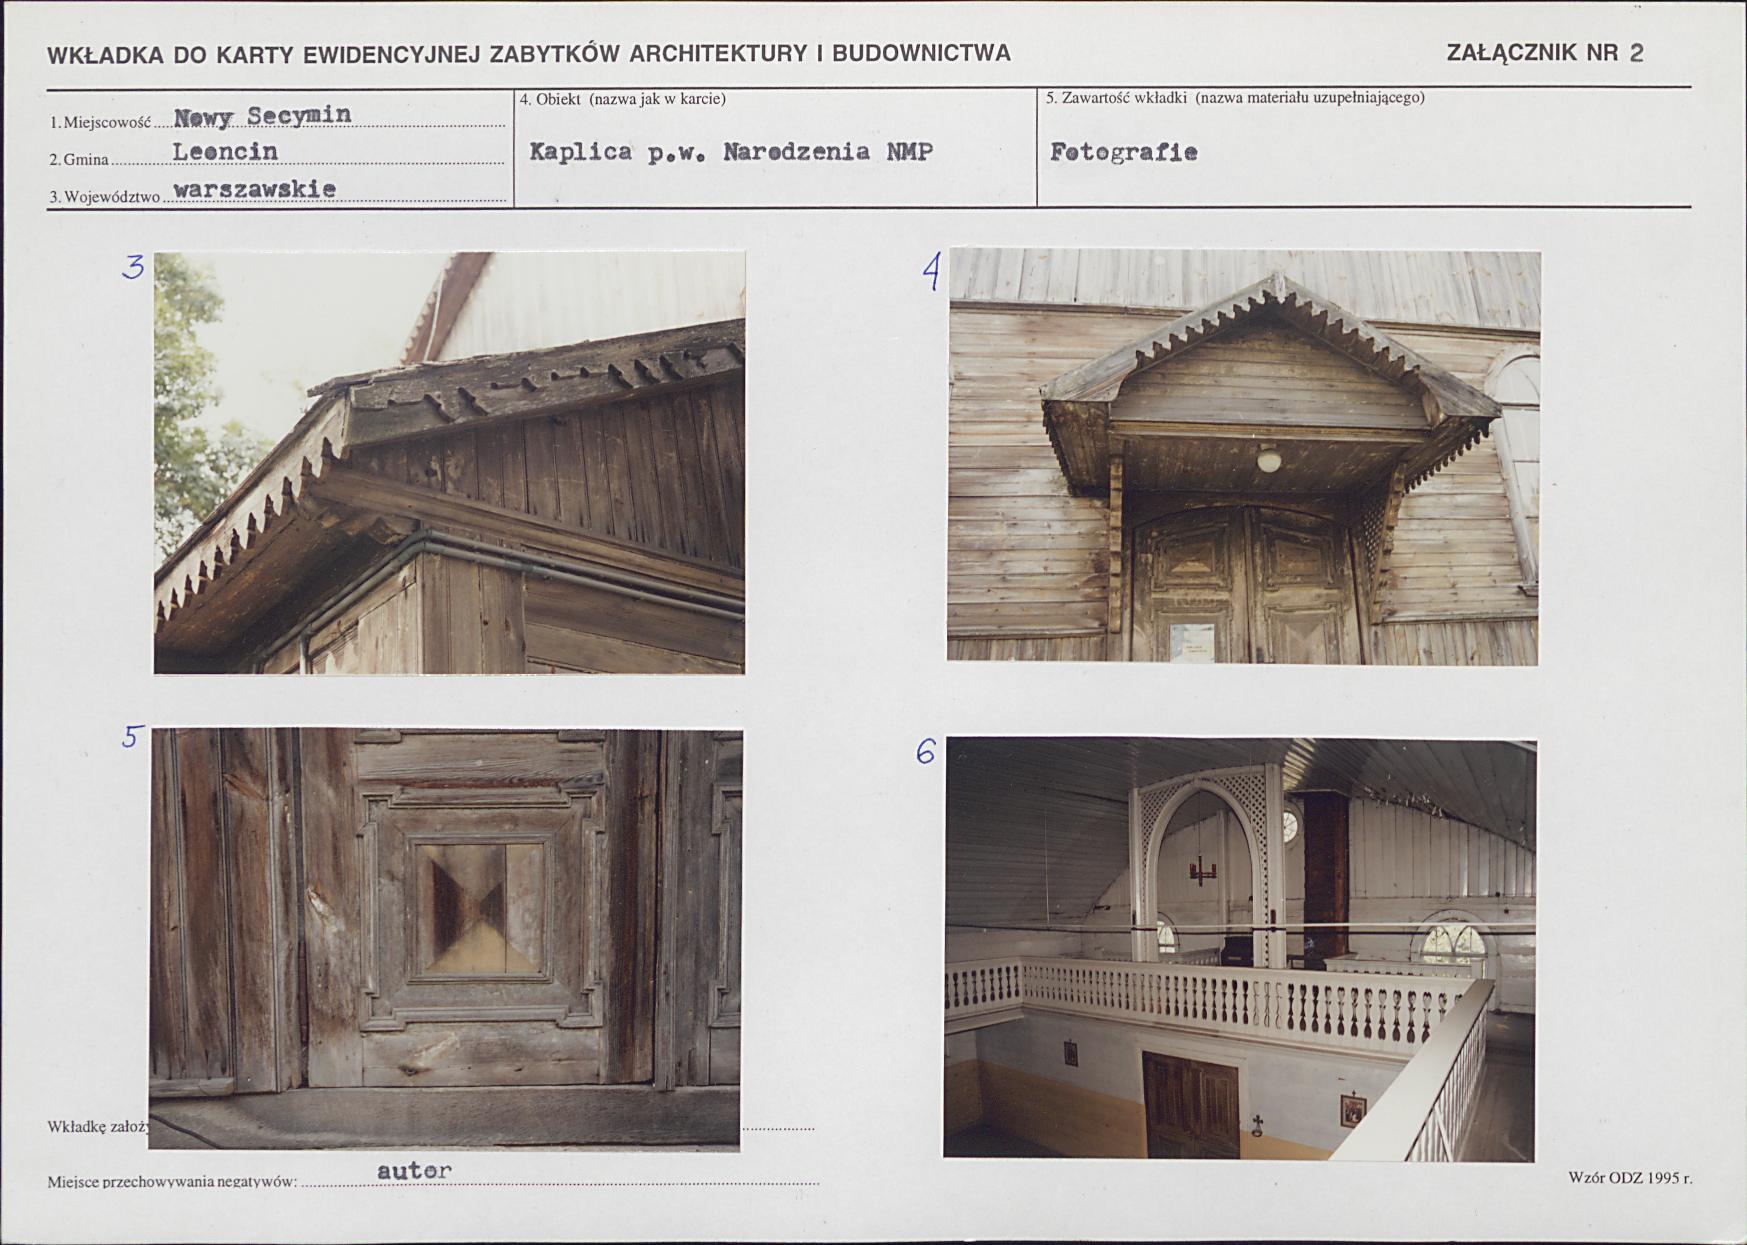Click the card header title WKŁADKA DO KARTY
This screenshot has width=1747, height=1245.
coord(529,54)
